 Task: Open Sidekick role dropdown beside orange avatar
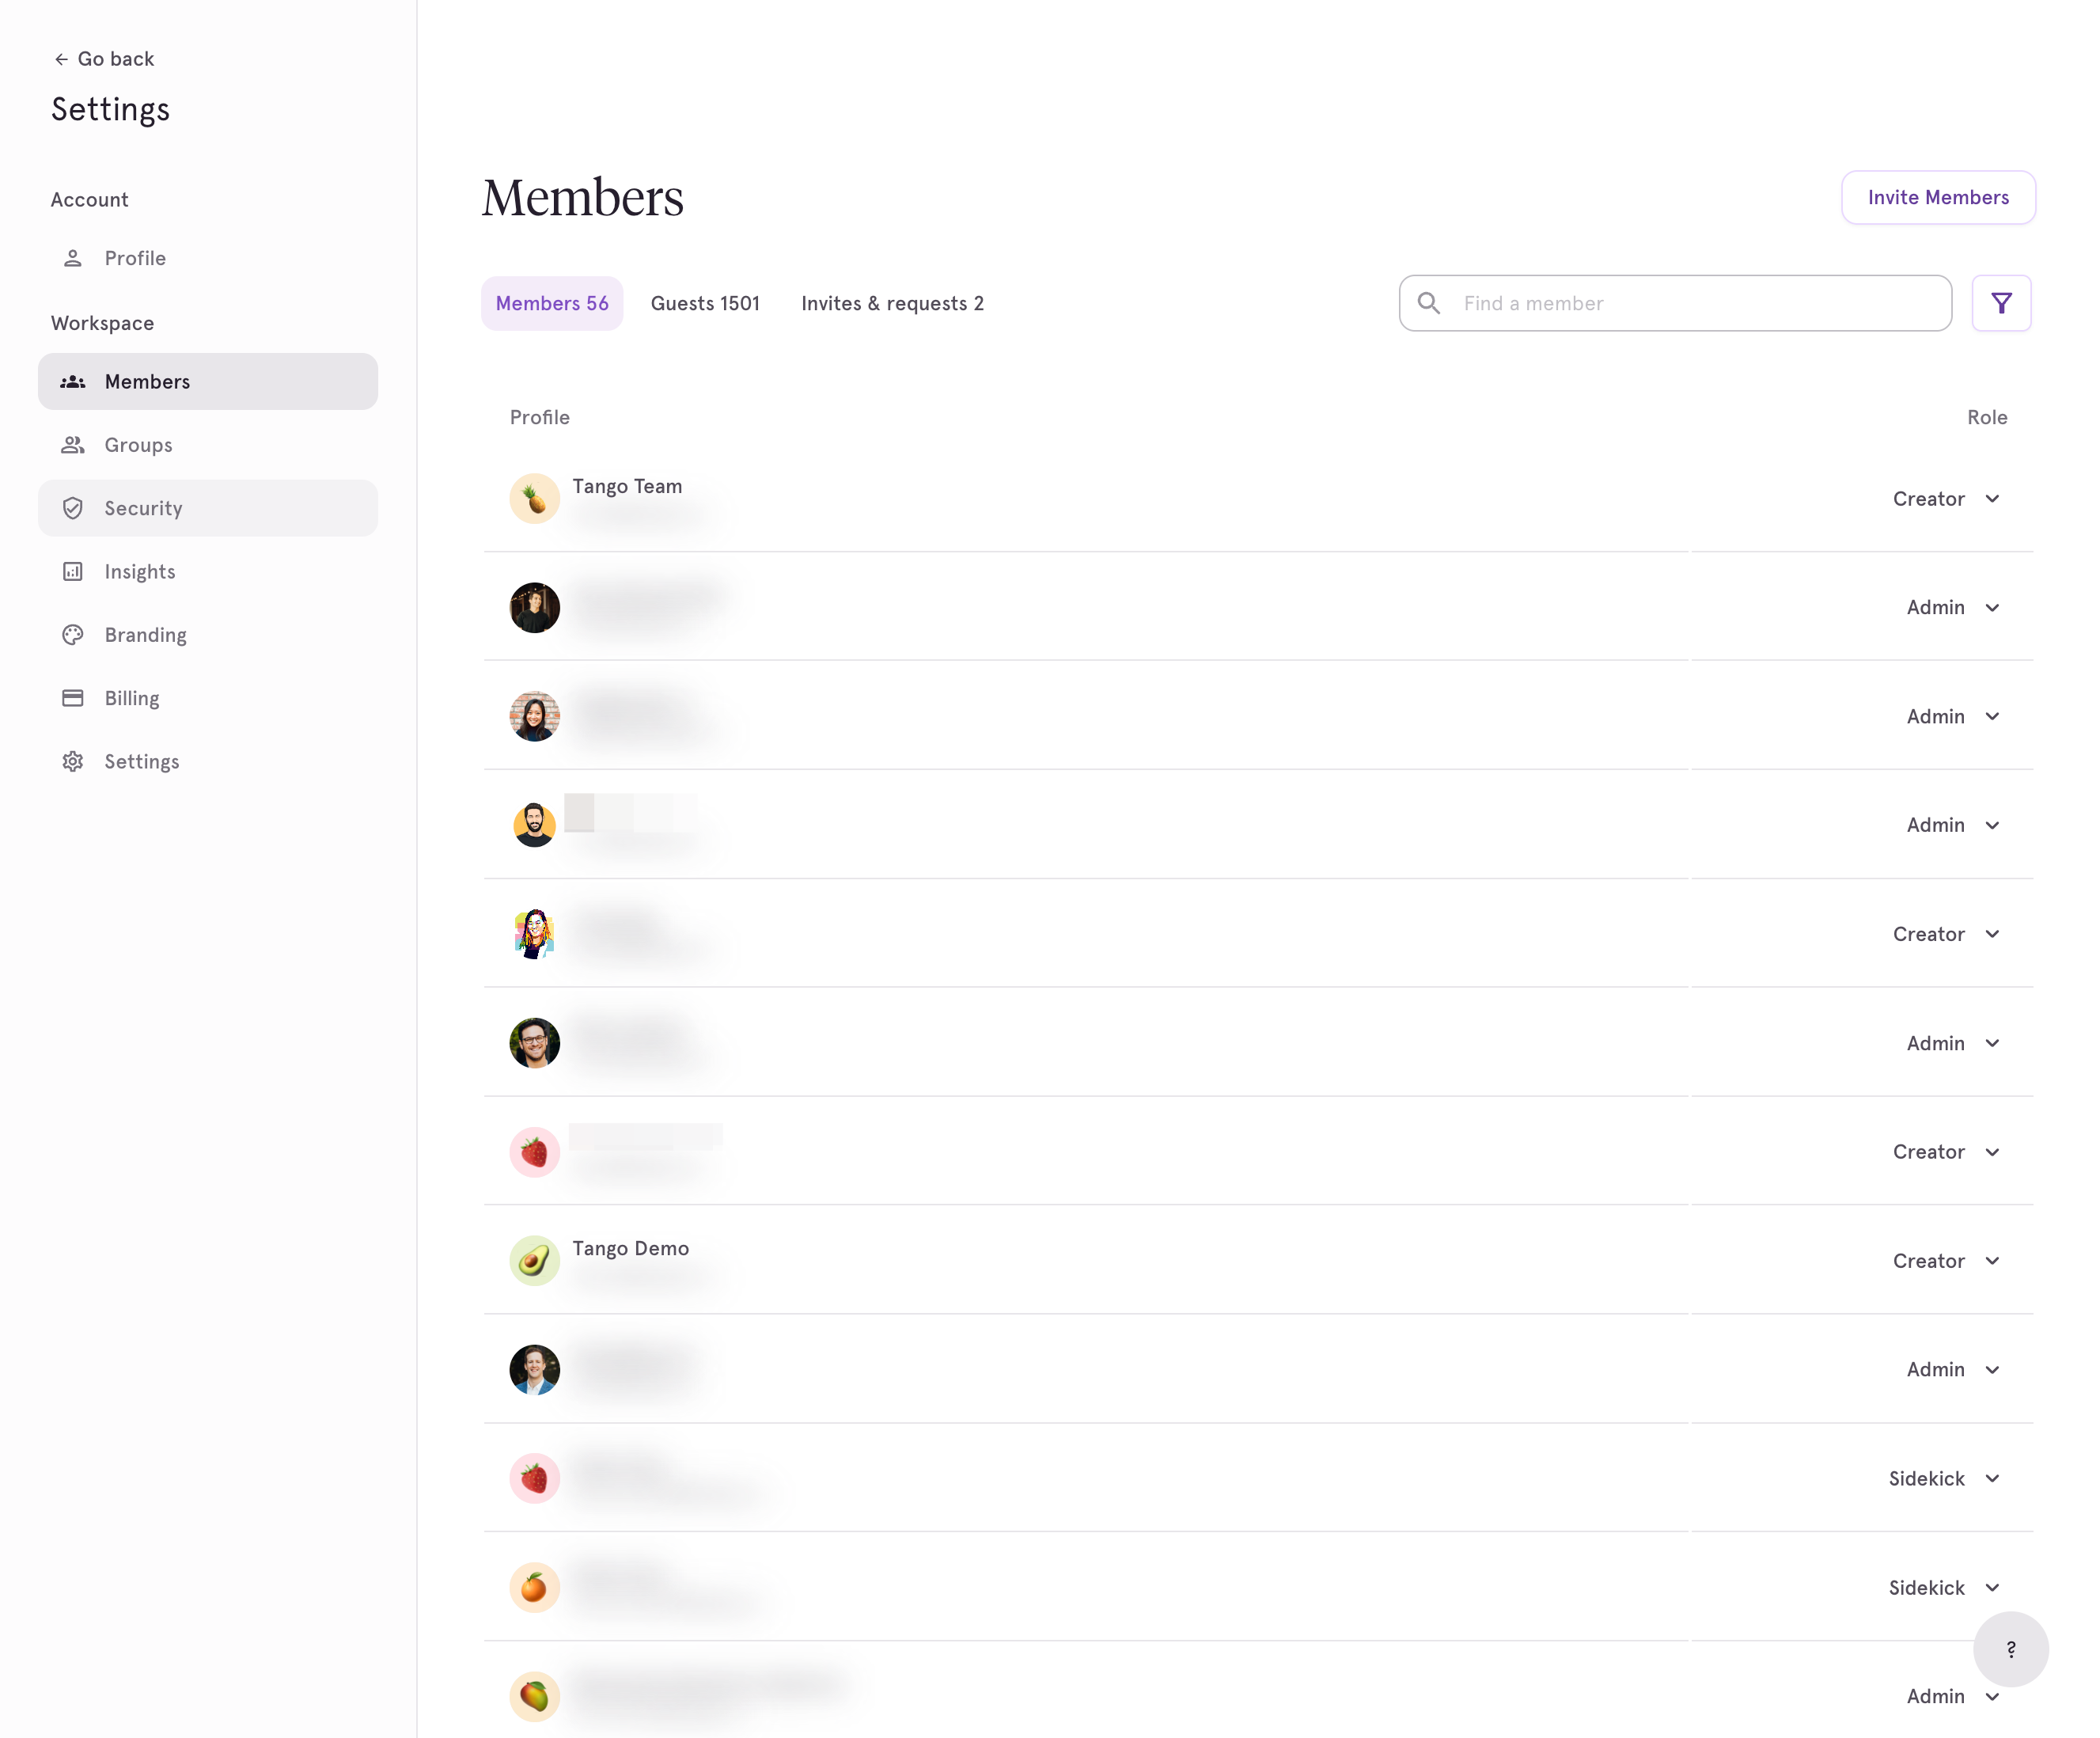[1944, 1587]
